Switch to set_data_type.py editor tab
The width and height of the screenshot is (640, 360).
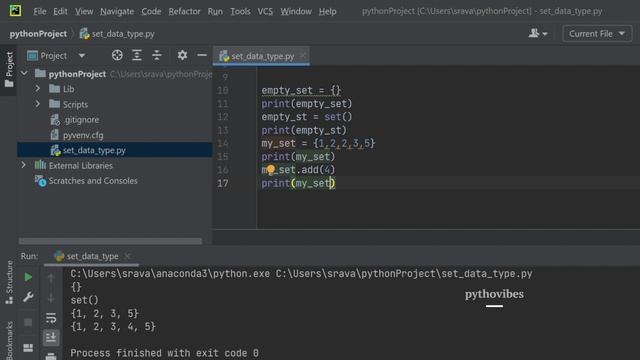coord(262,56)
